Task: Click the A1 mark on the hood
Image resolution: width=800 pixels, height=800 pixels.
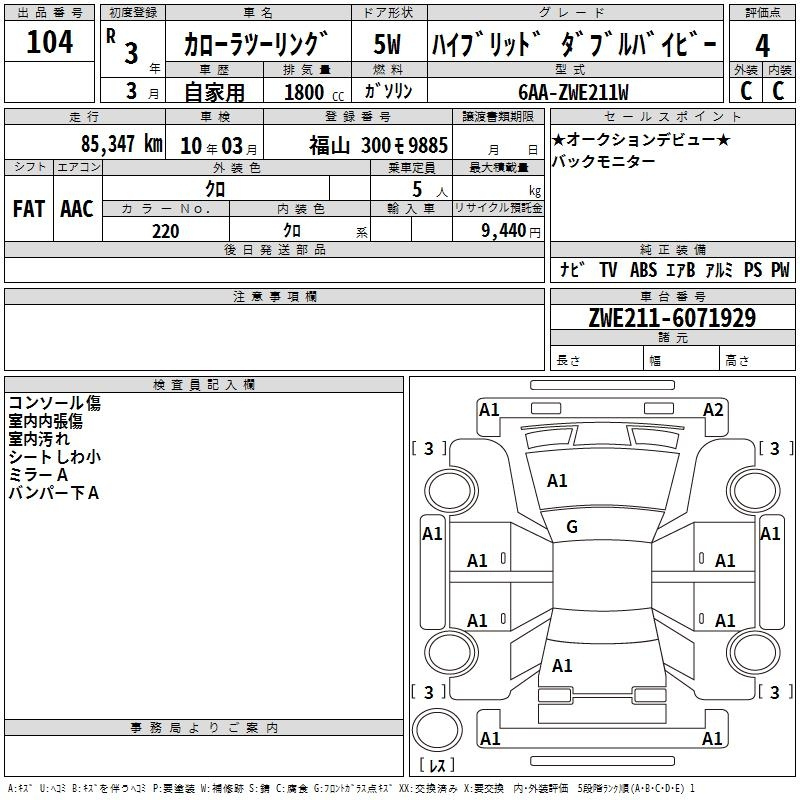Action: click(557, 480)
